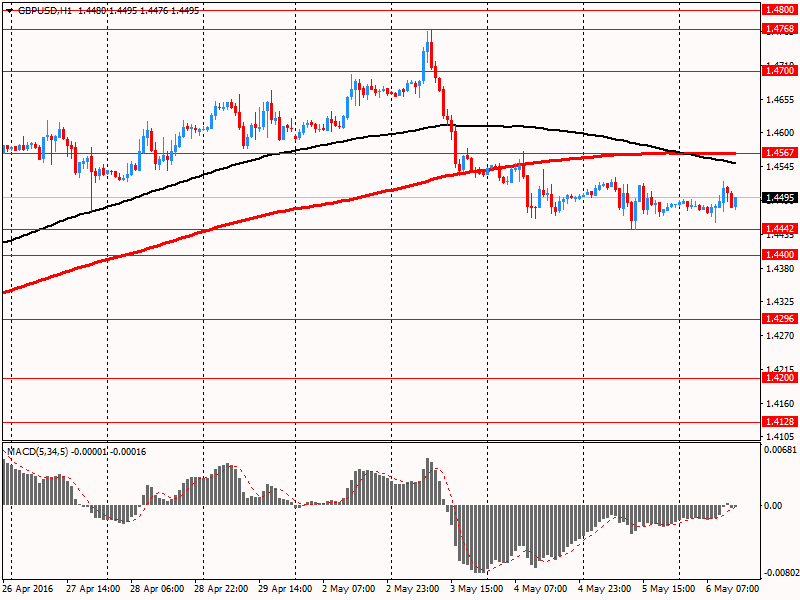
Task: Click the 1.4400 red price level label
Action: click(780, 255)
